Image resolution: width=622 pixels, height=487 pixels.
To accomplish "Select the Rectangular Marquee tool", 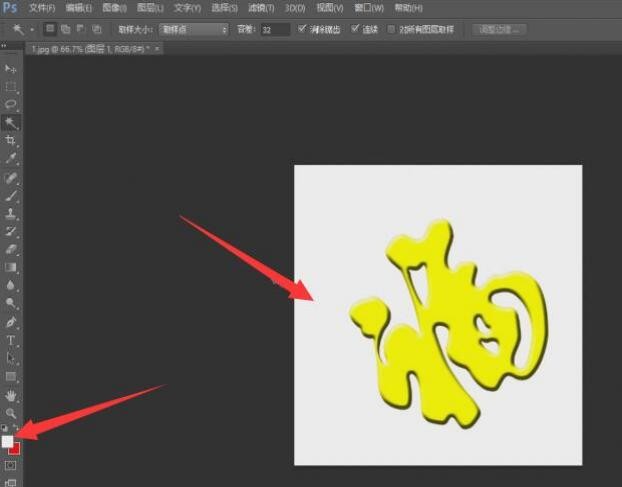I will pos(11,87).
